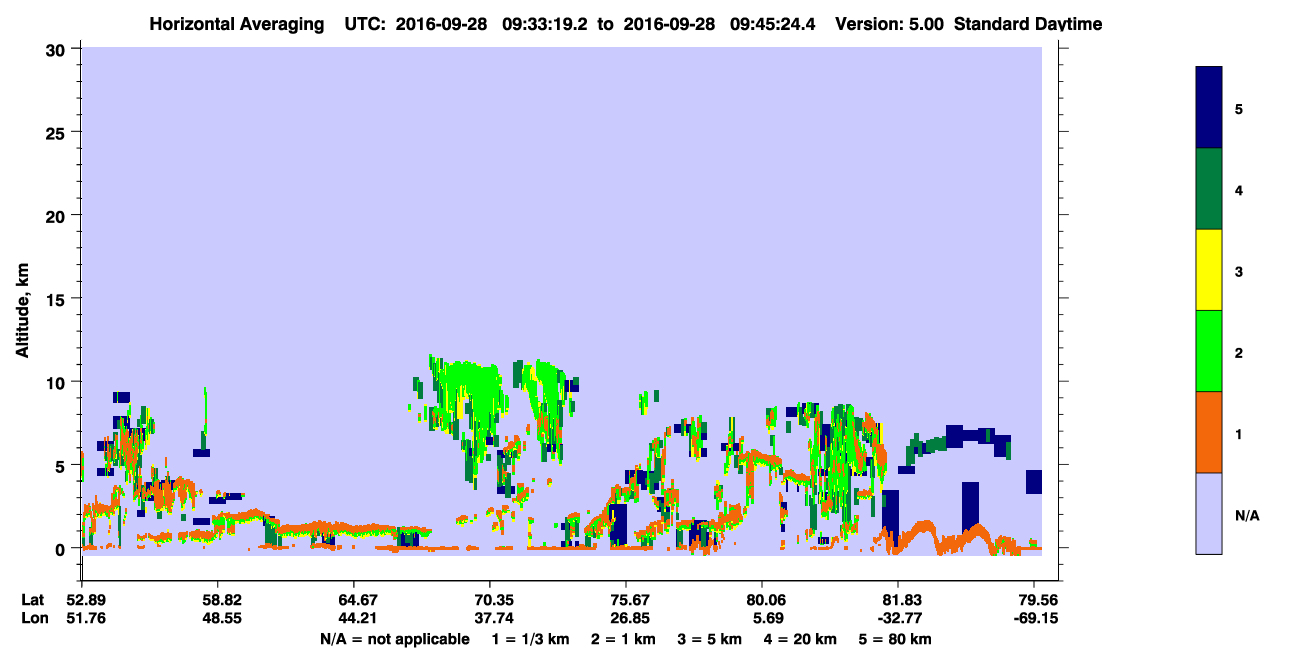Screen dimensions: 1300x667
Task: Click the colorbar 'N/A' label
Action: (x=1247, y=515)
